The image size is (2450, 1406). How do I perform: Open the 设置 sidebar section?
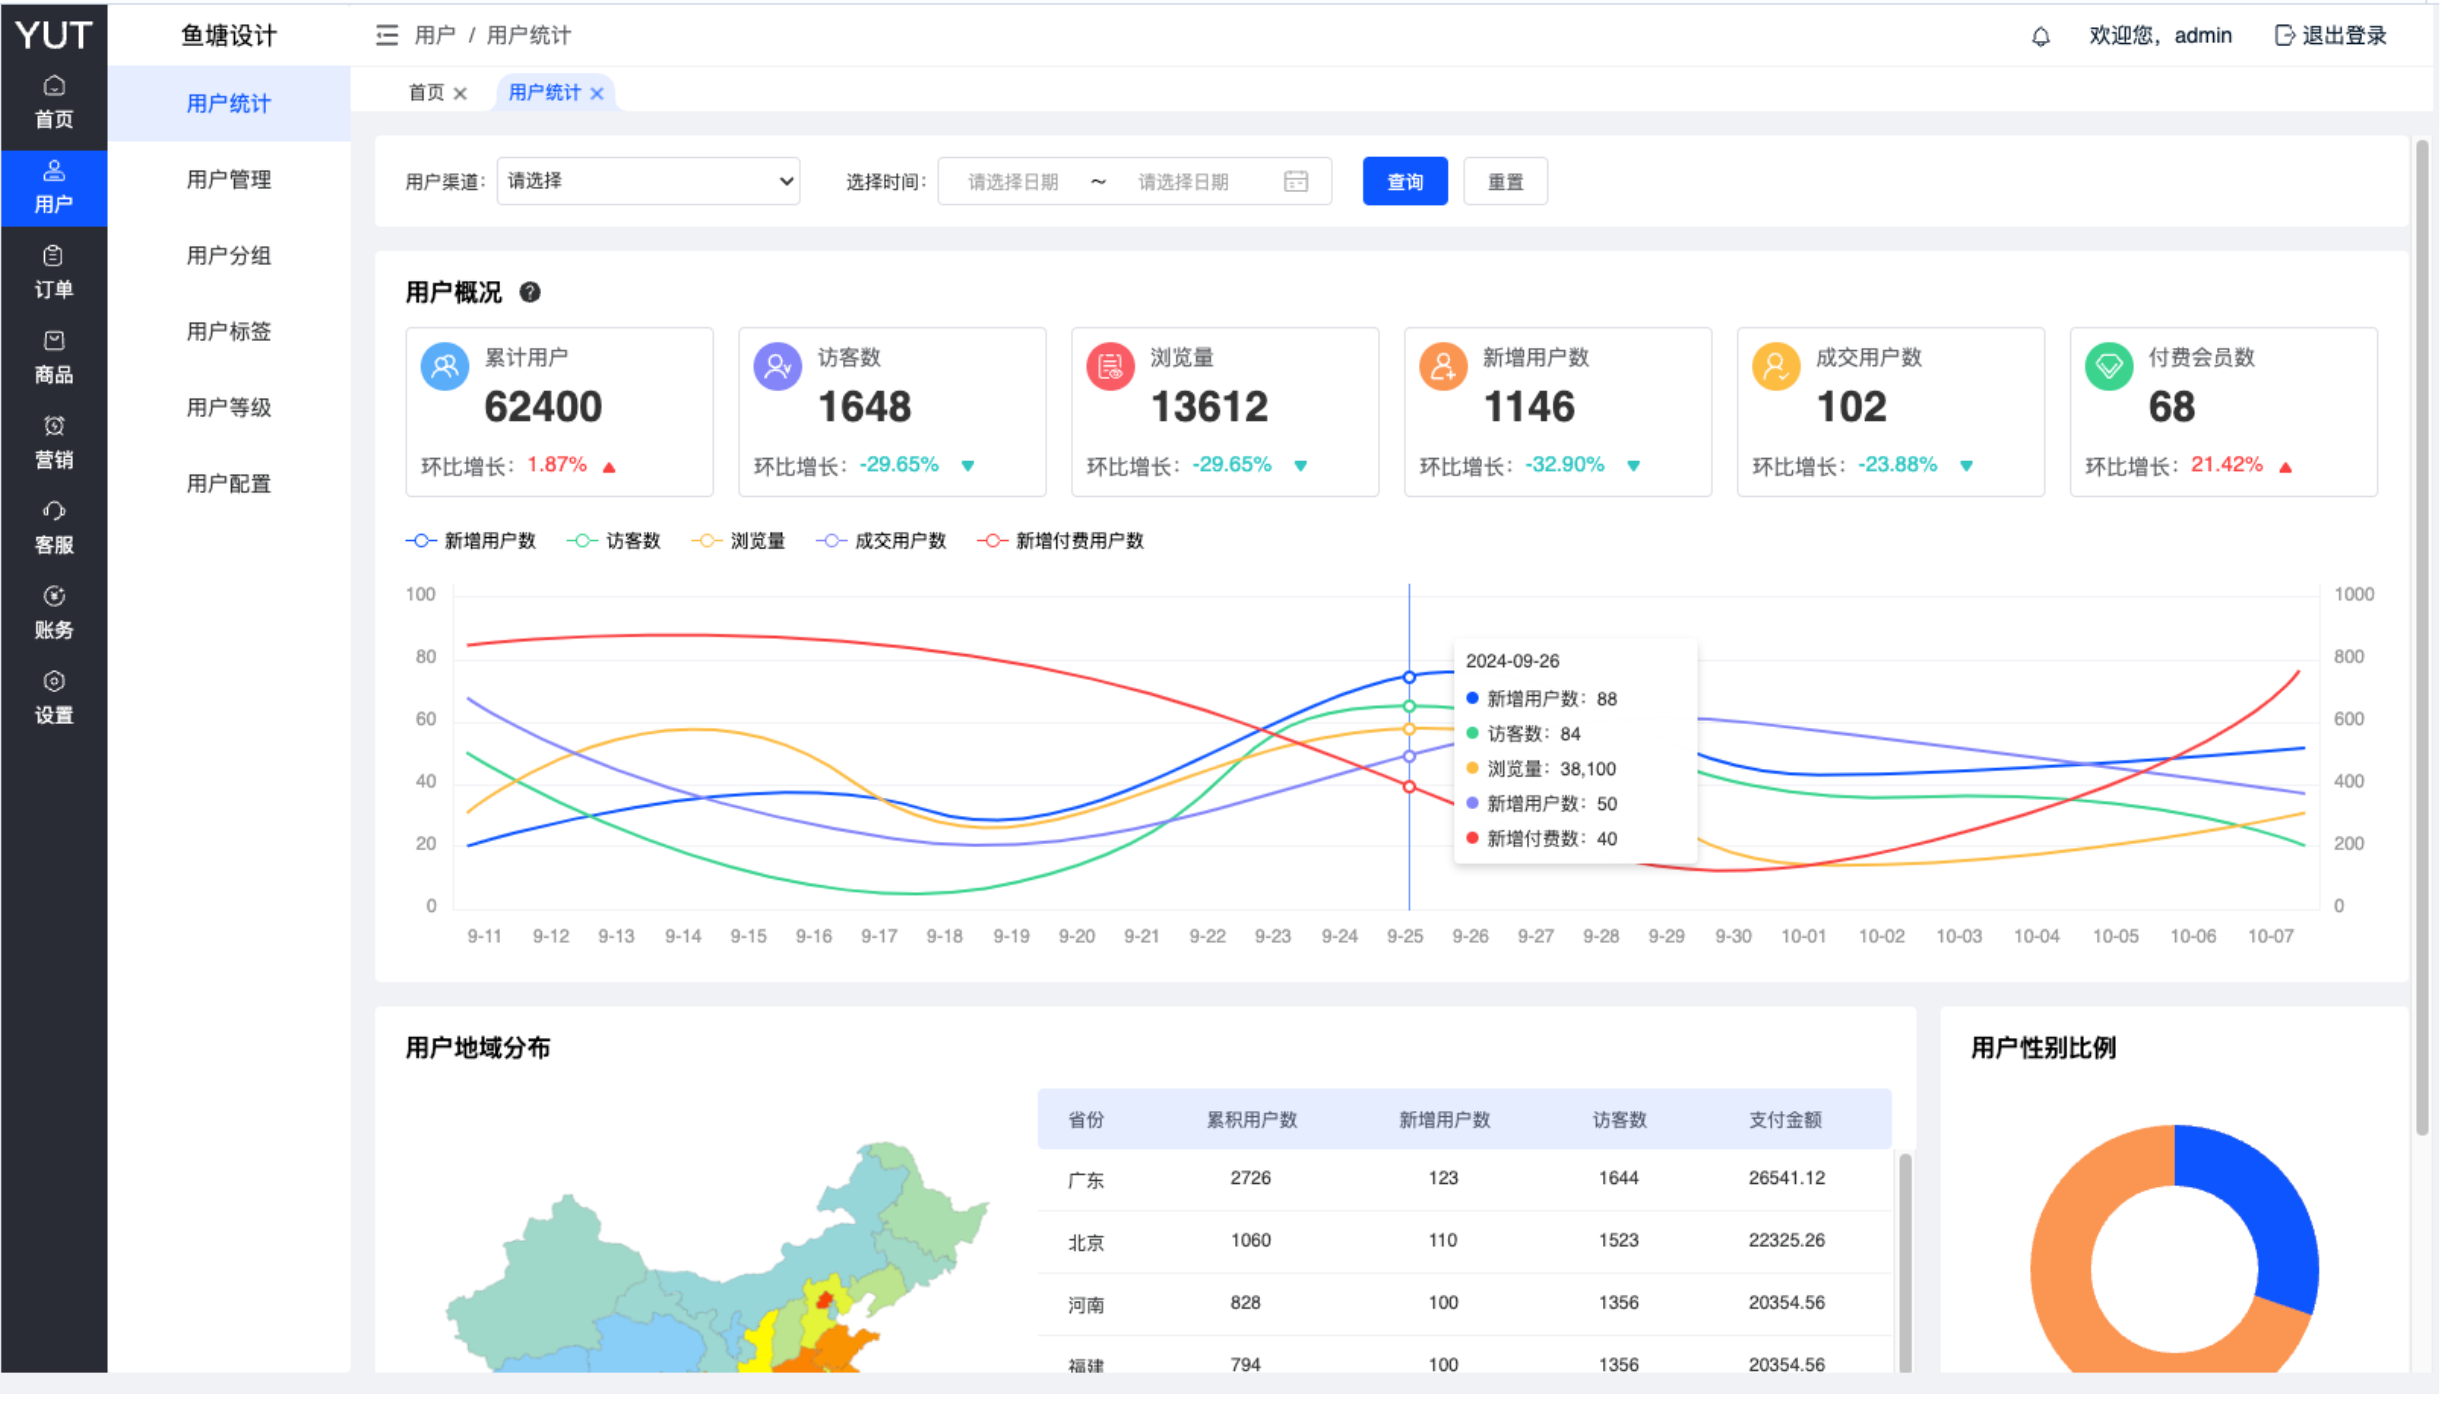(54, 697)
